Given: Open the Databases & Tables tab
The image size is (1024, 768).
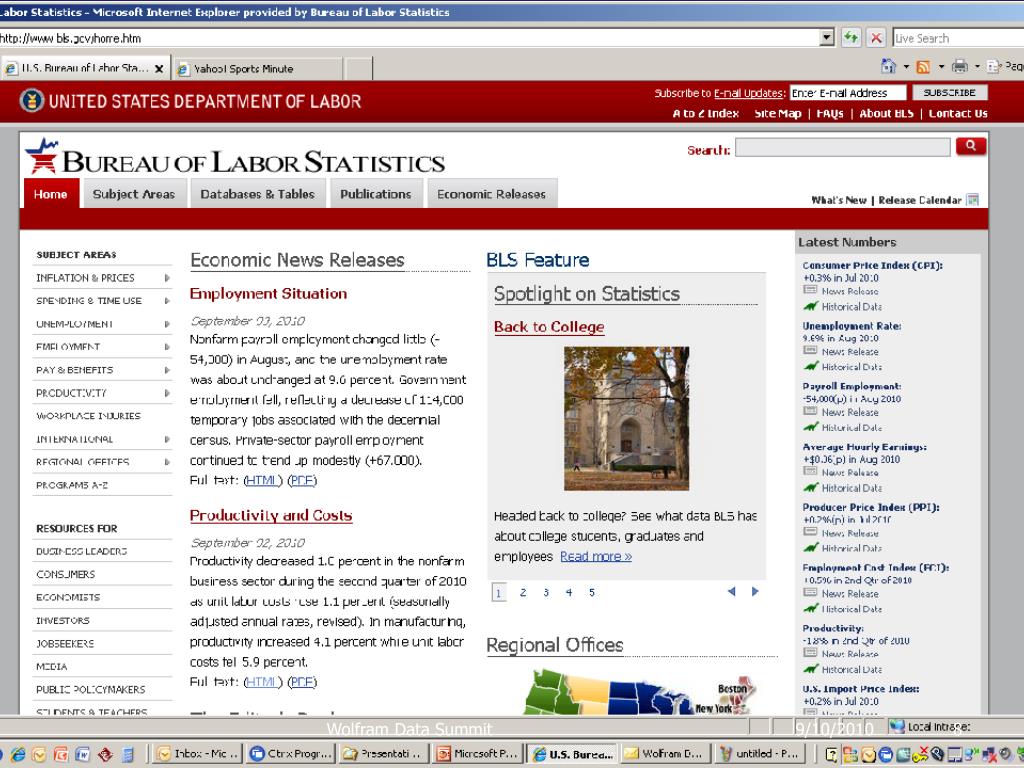Looking at the screenshot, I should pos(257,194).
